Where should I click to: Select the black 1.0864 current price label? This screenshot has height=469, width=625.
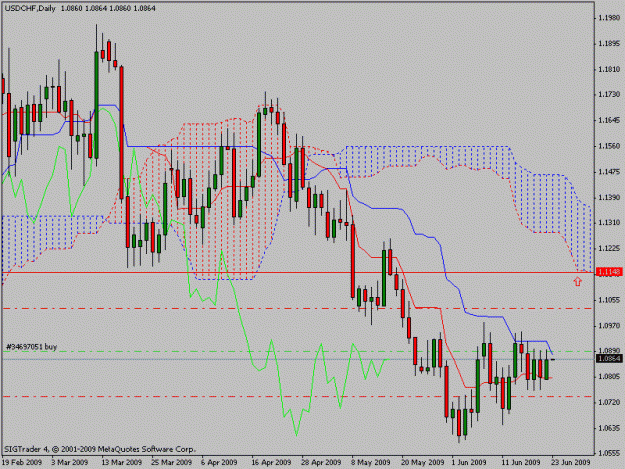click(x=609, y=359)
